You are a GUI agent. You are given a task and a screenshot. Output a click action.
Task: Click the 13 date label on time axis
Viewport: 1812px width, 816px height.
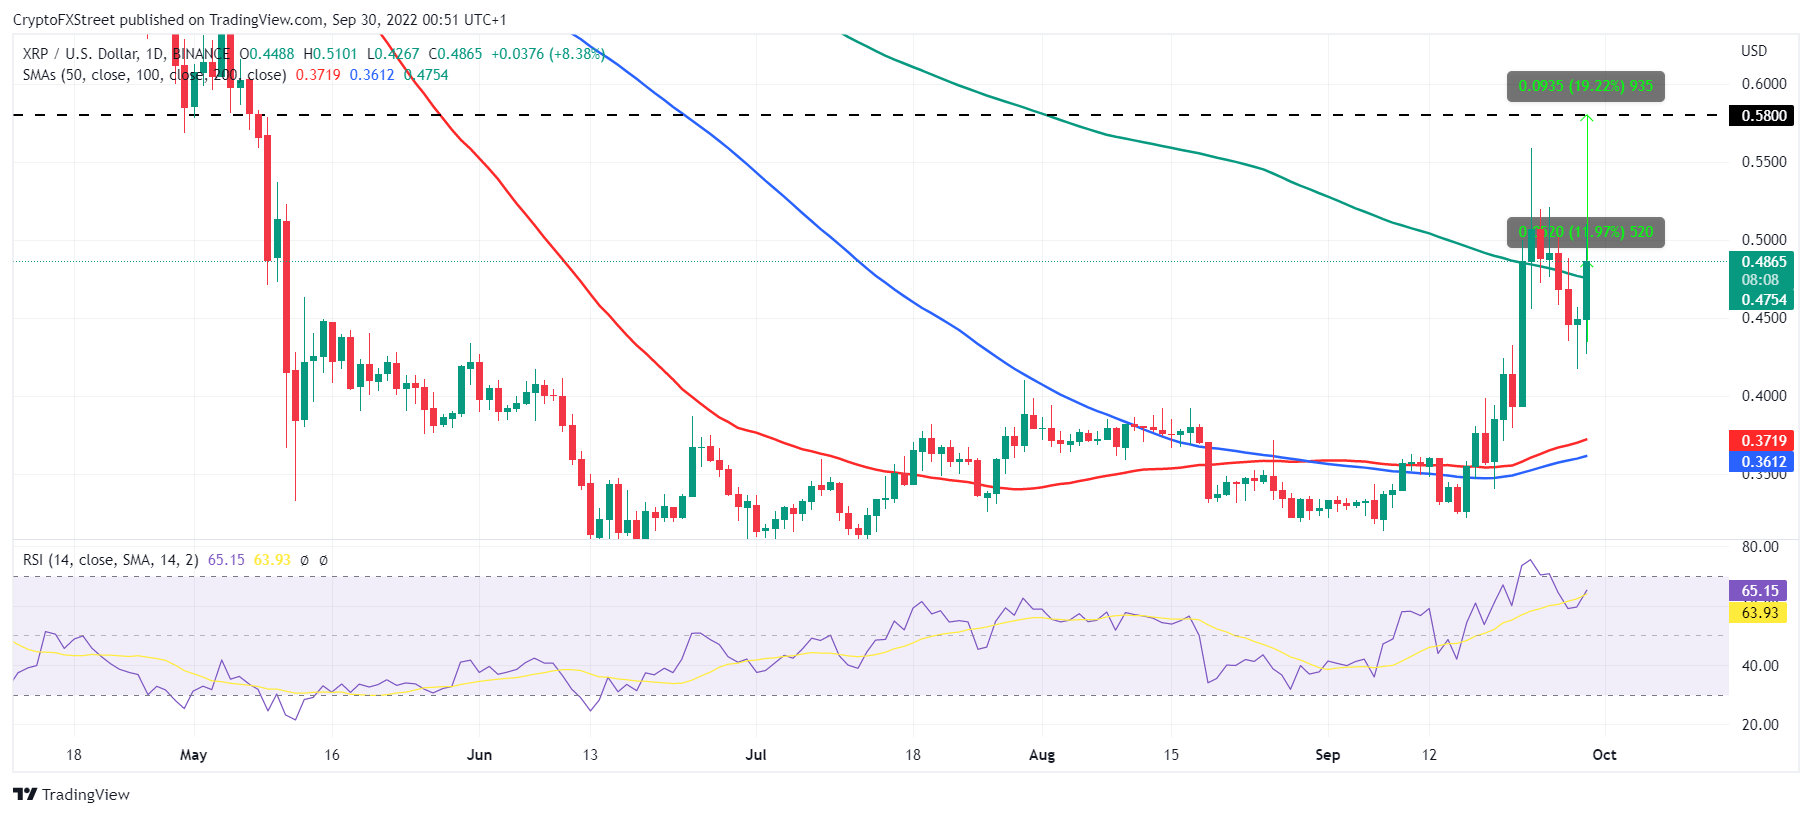click(x=590, y=755)
